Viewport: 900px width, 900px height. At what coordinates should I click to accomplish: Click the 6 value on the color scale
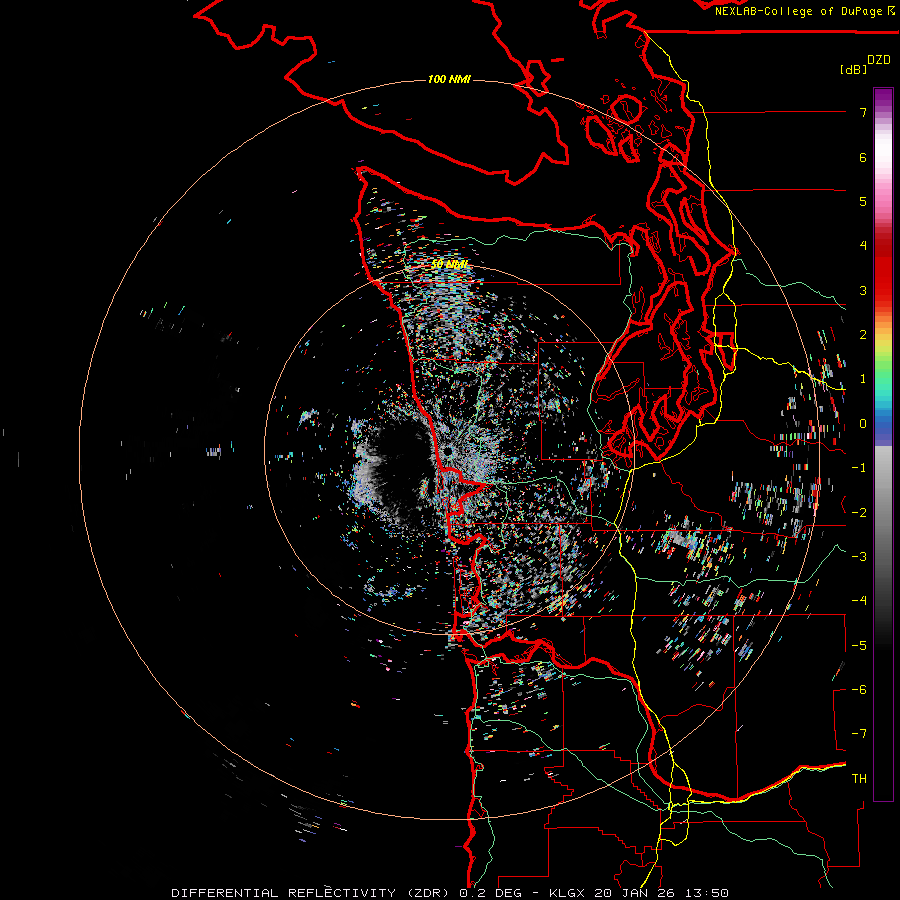863,157
